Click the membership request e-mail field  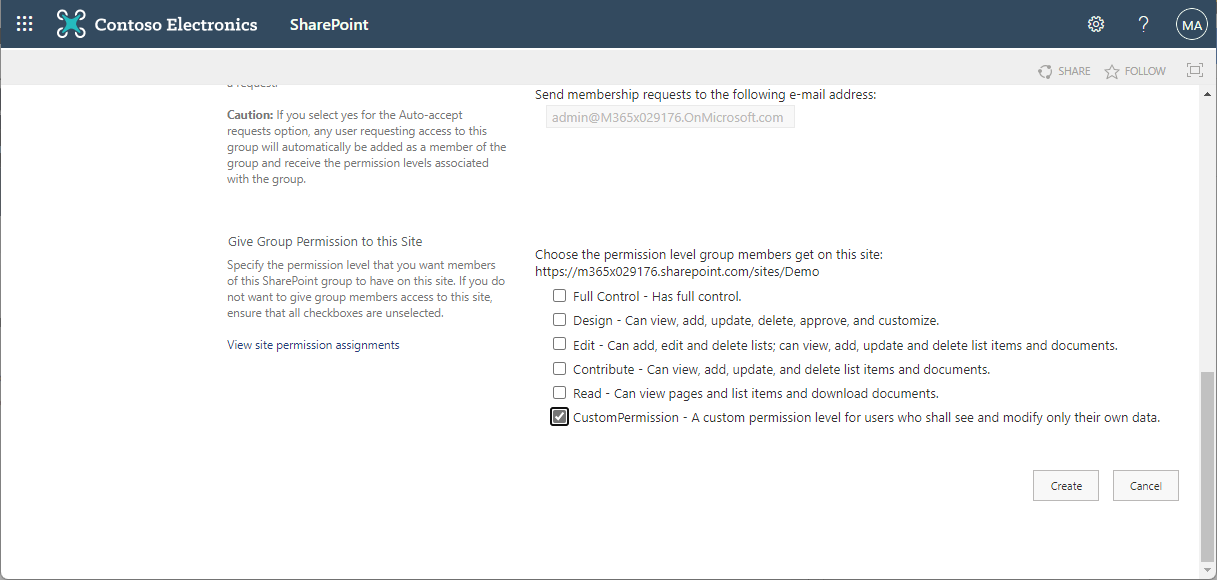[666, 117]
